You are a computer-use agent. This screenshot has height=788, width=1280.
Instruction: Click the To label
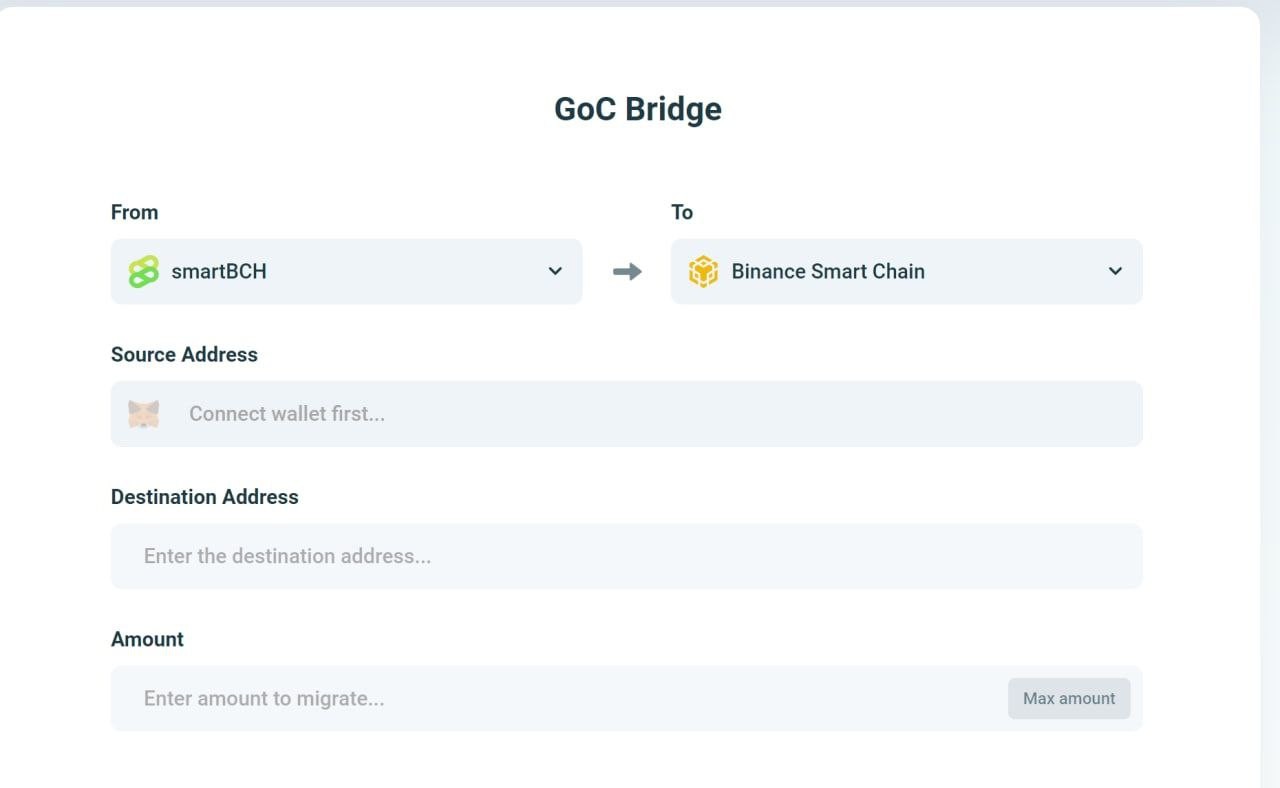pyautogui.click(x=682, y=212)
